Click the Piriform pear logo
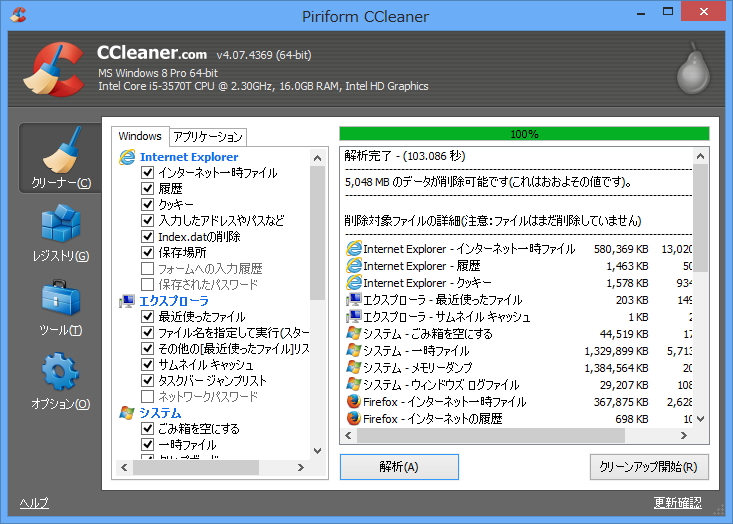The image size is (733, 524). pos(693,68)
